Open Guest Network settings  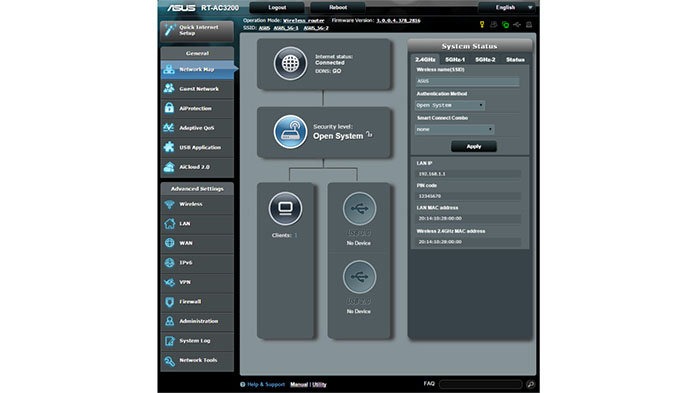pos(197,89)
